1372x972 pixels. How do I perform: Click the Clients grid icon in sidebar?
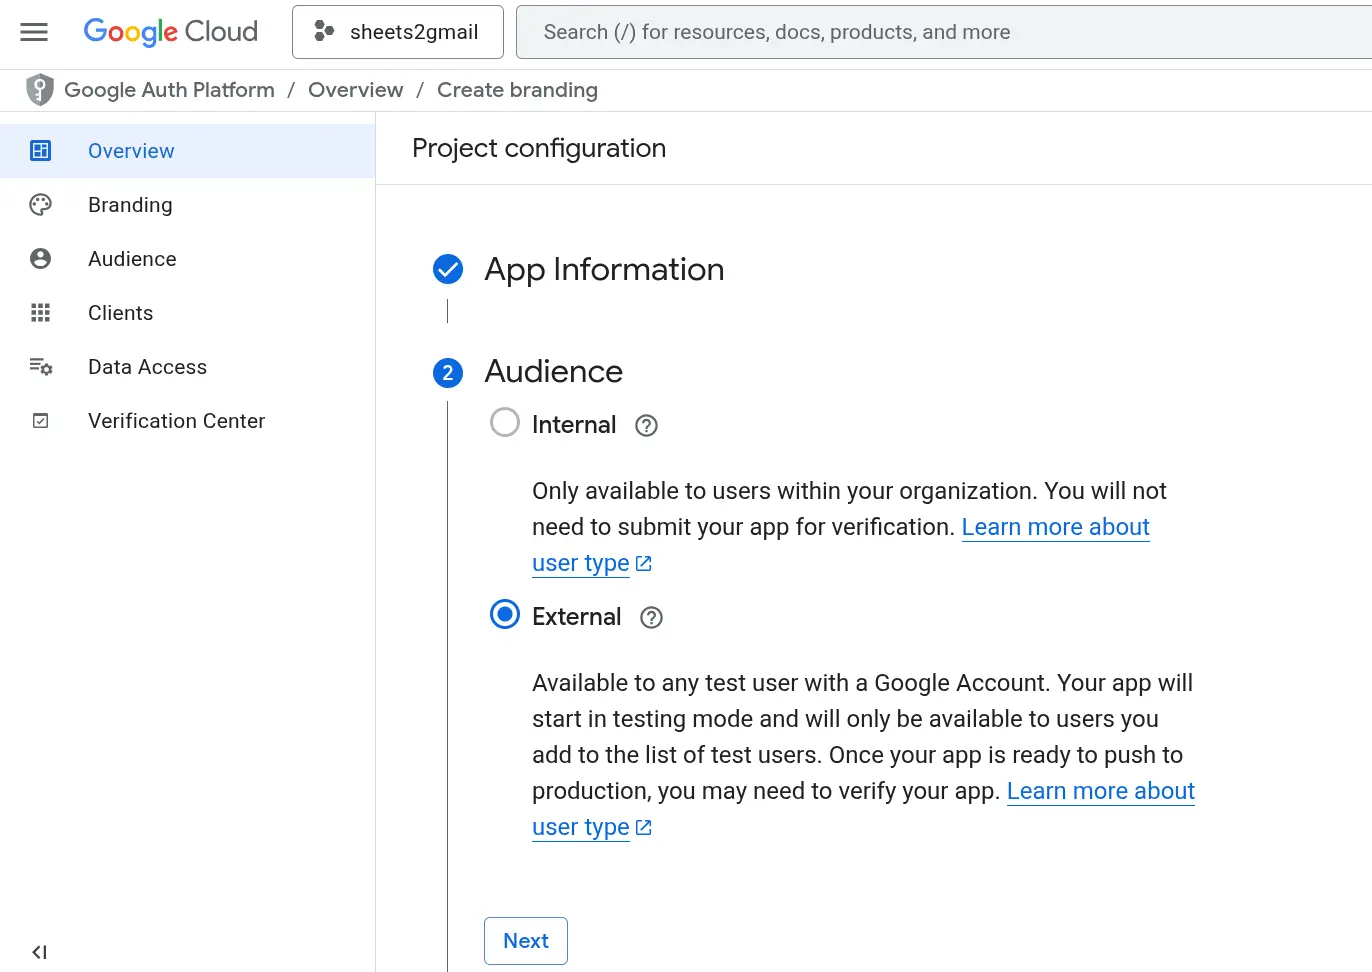click(x=40, y=313)
